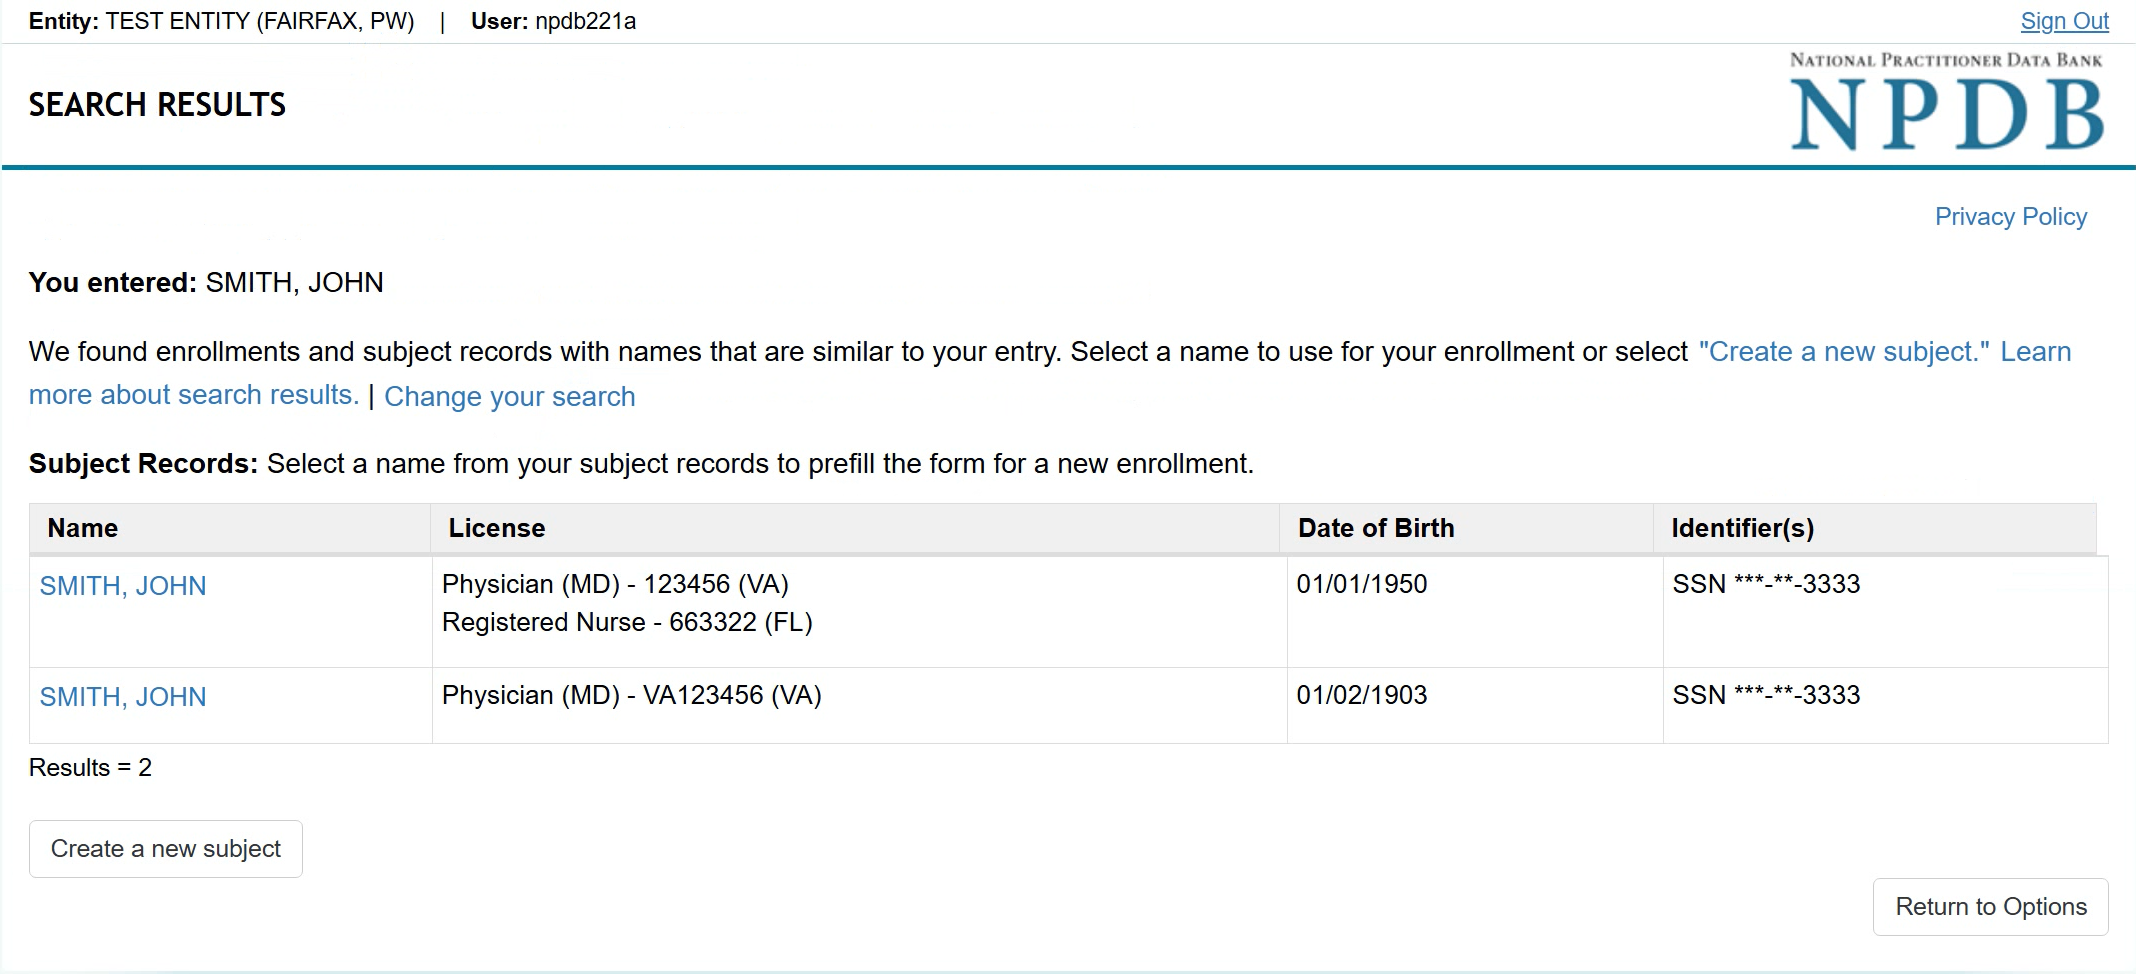The width and height of the screenshot is (2136, 974).
Task: Click the Identifier(s) column header
Action: pos(1742,528)
